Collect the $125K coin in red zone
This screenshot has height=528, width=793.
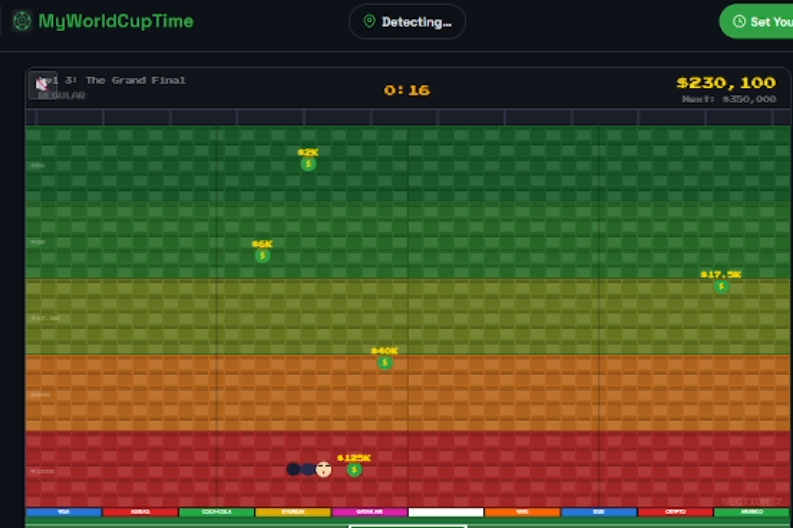(354, 470)
